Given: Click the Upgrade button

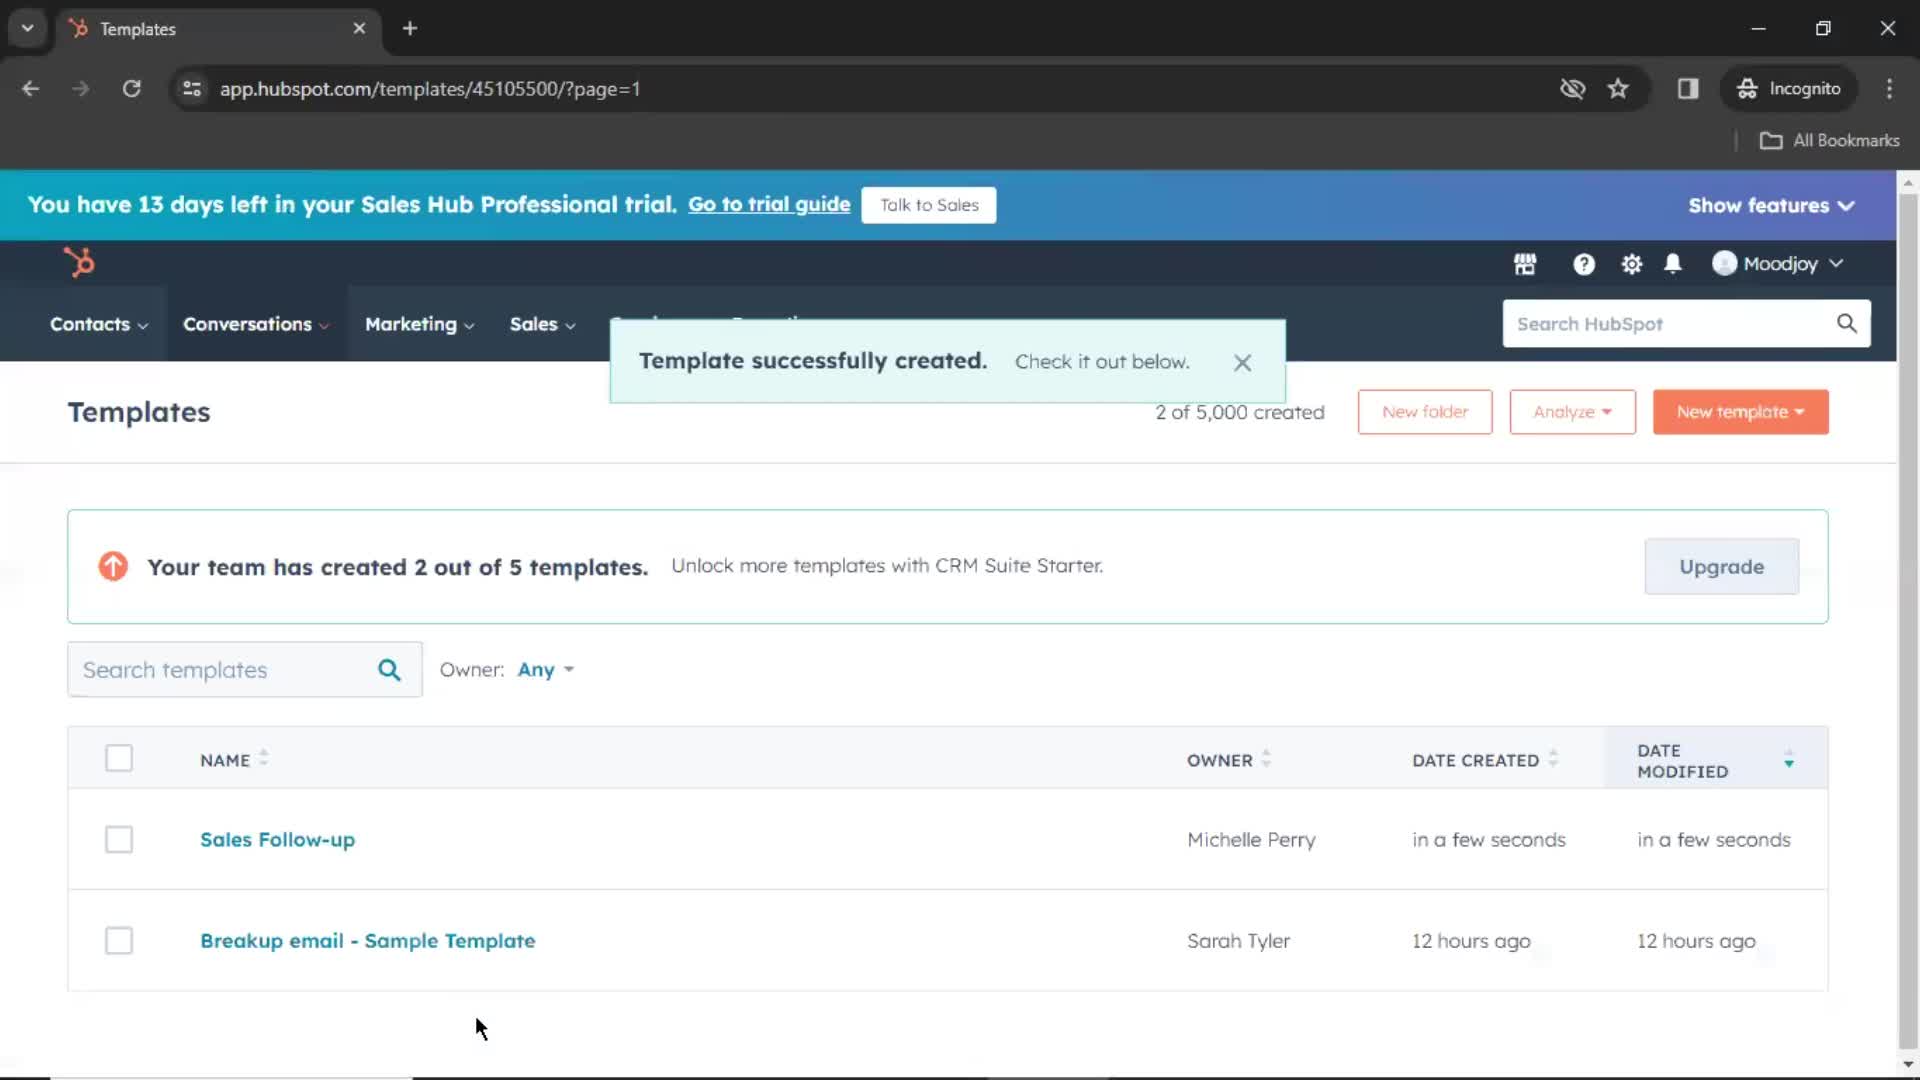Looking at the screenshot, I should point(1721,566).
